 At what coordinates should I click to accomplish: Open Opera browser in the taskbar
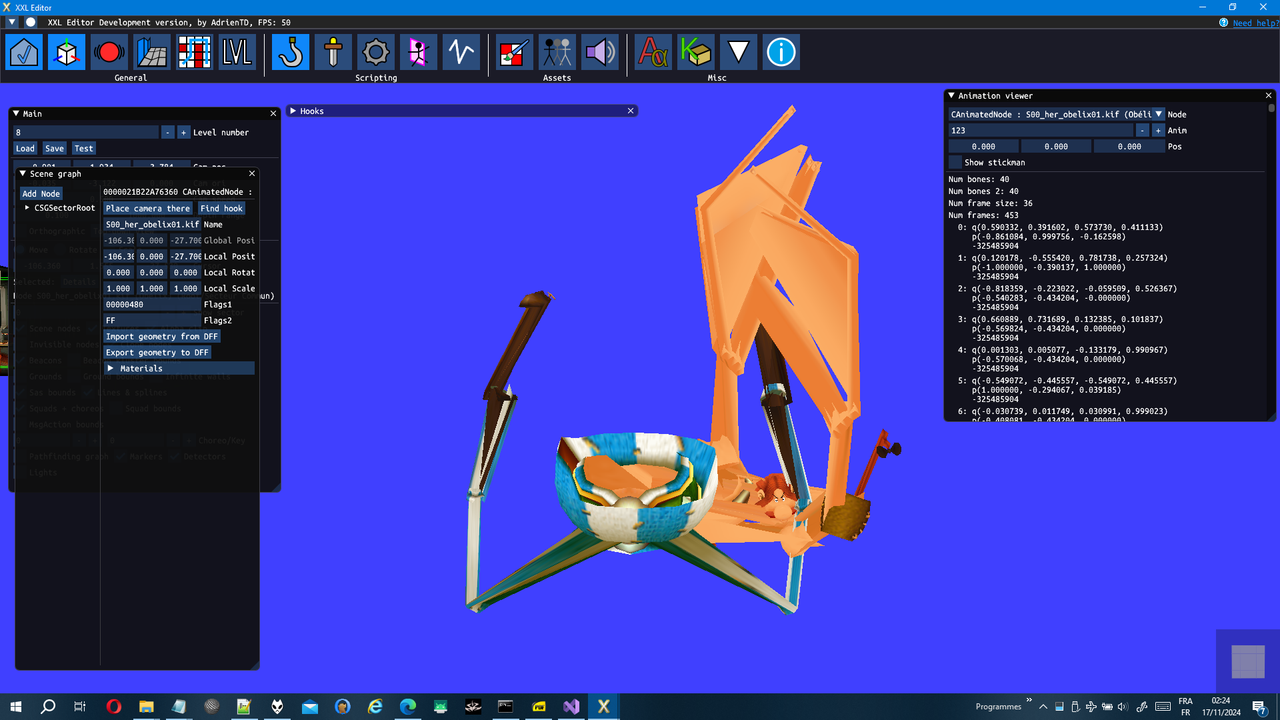[x=114, y=706]
